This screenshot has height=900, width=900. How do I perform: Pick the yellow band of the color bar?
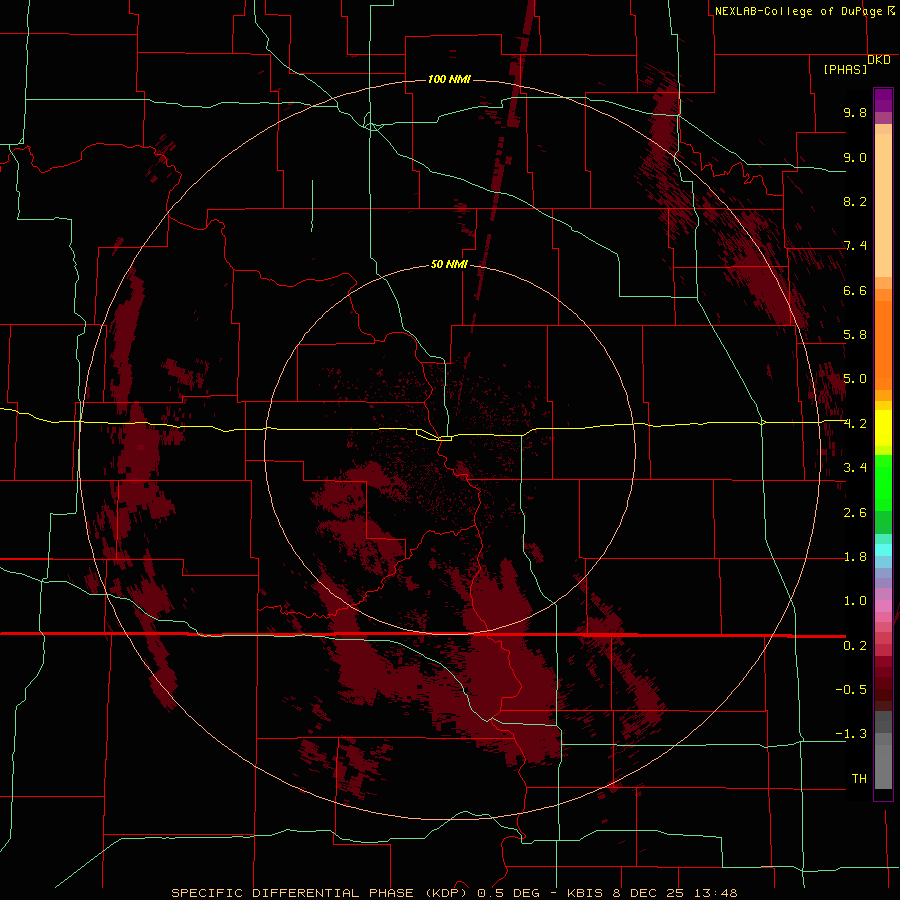pos(883,428)
